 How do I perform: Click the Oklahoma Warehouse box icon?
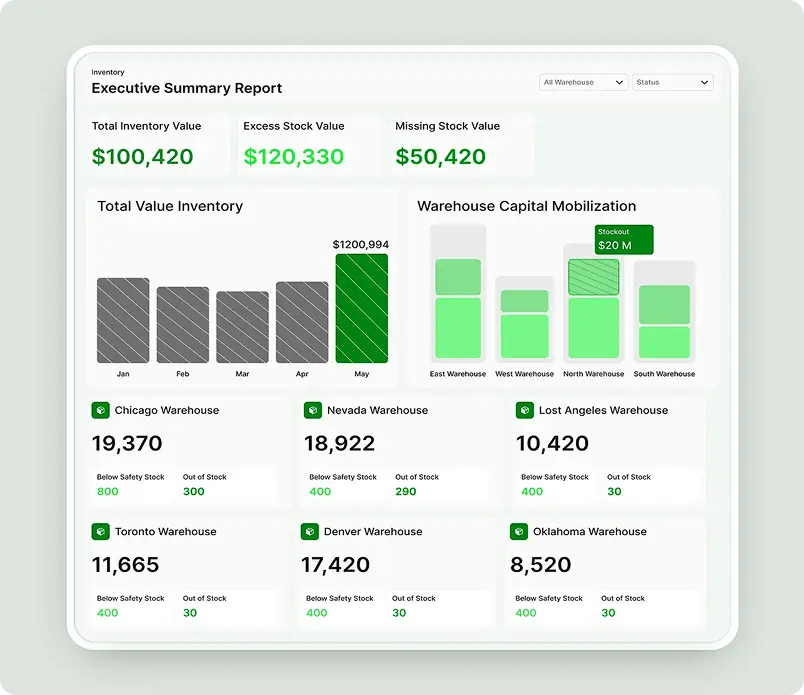pyautogui.click(x=518, y=532)
